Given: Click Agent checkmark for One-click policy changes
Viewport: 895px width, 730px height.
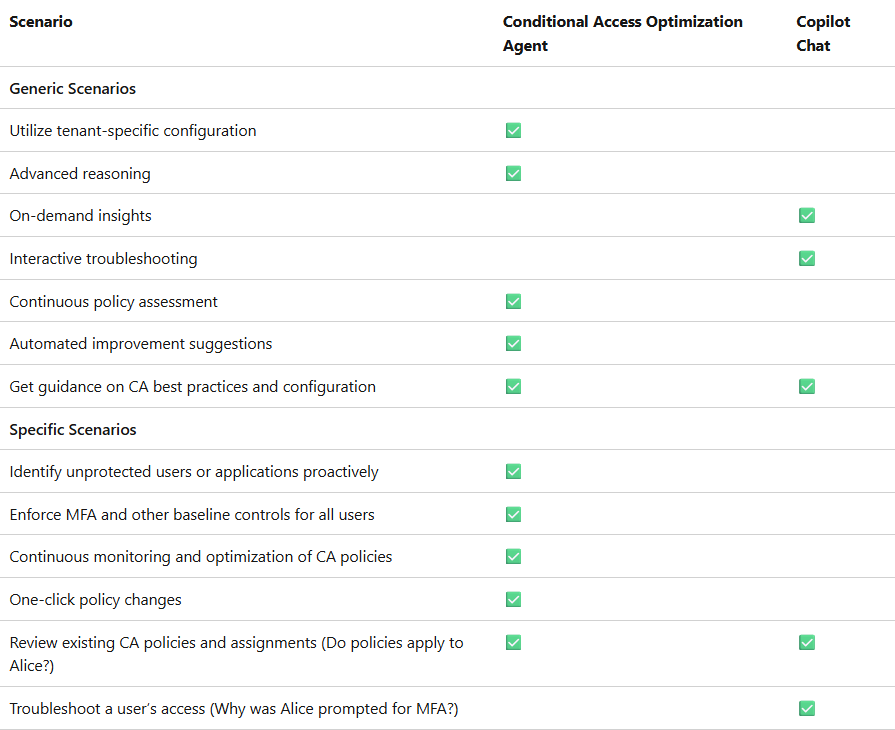Looking at the screenshot, I should tap(513, 599).
